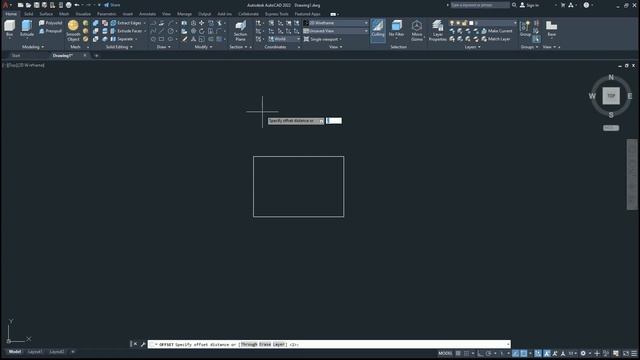This screenshot has height=360, width=640.
Task: Choose the Presspull tool
Action: [51, 31]
